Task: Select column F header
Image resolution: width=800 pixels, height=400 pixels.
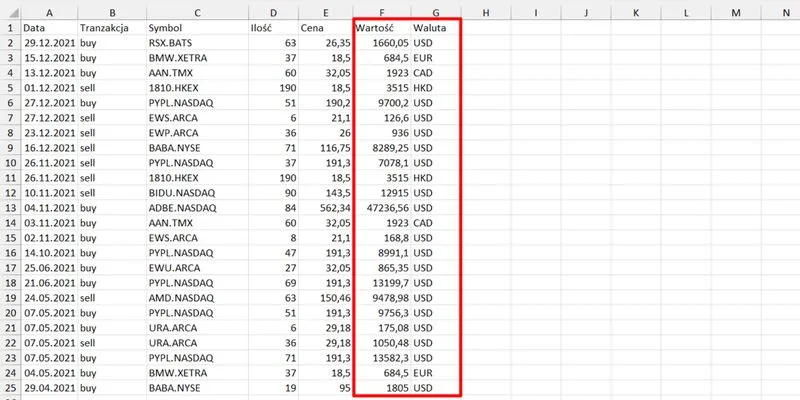Action: coord(383,12)
